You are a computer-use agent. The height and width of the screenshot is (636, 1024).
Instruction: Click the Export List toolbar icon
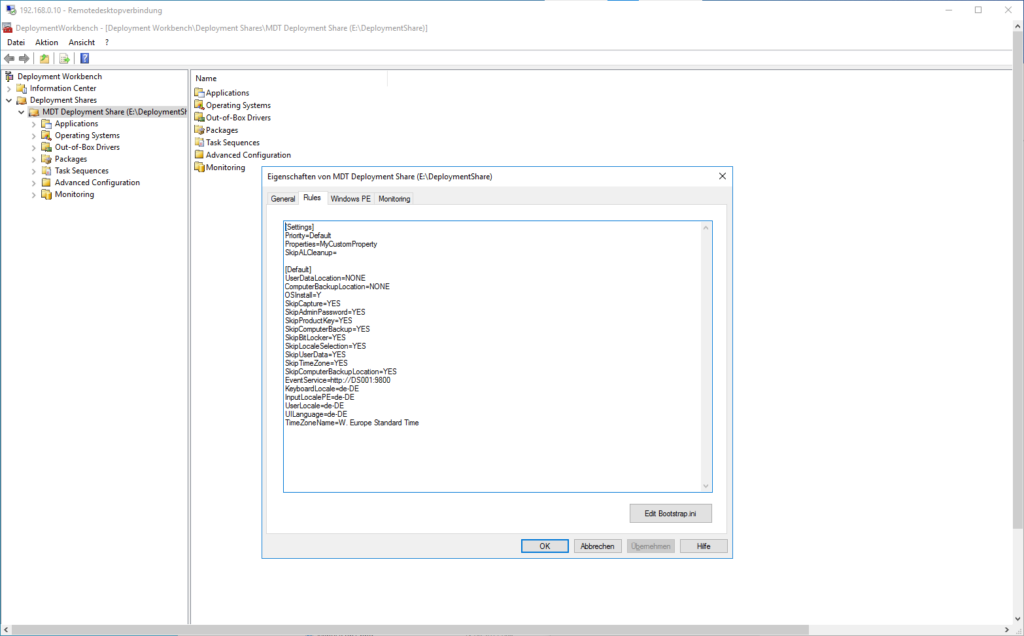[64, 59]
